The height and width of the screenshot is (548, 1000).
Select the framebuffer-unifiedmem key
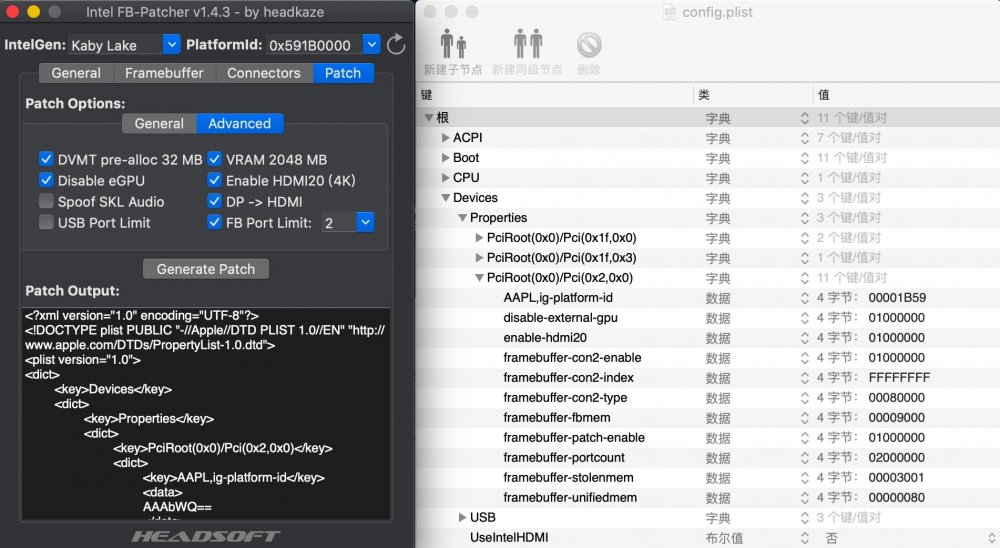tap(570, 498)
